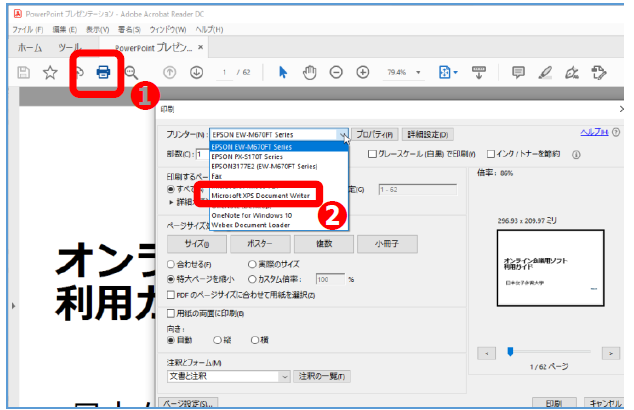Image resolution: width=634 pixels, height=410 pixels.
Task: Open the 表示(V) menu
Action: [x=97, y=30]
